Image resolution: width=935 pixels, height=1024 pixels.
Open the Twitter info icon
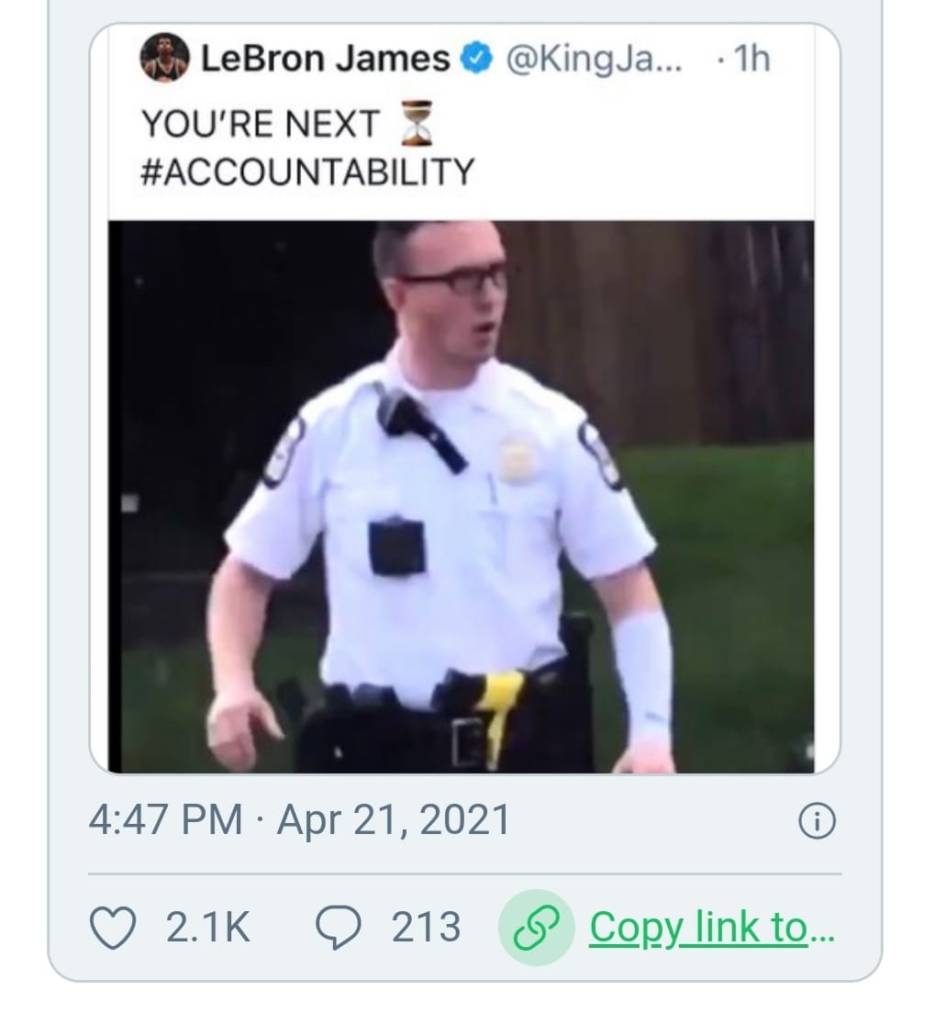[816, 822]
